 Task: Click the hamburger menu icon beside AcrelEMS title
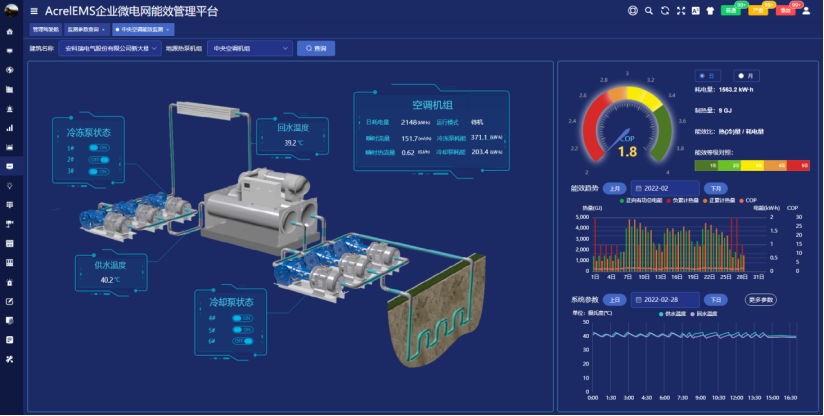click(x=34, y=11)
